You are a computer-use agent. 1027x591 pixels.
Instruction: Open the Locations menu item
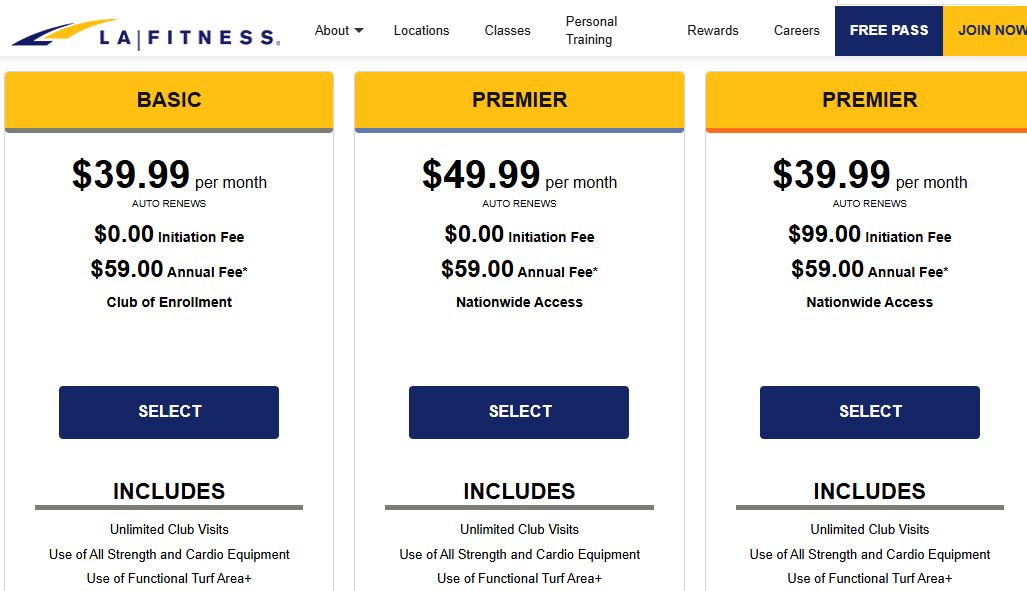421,30
